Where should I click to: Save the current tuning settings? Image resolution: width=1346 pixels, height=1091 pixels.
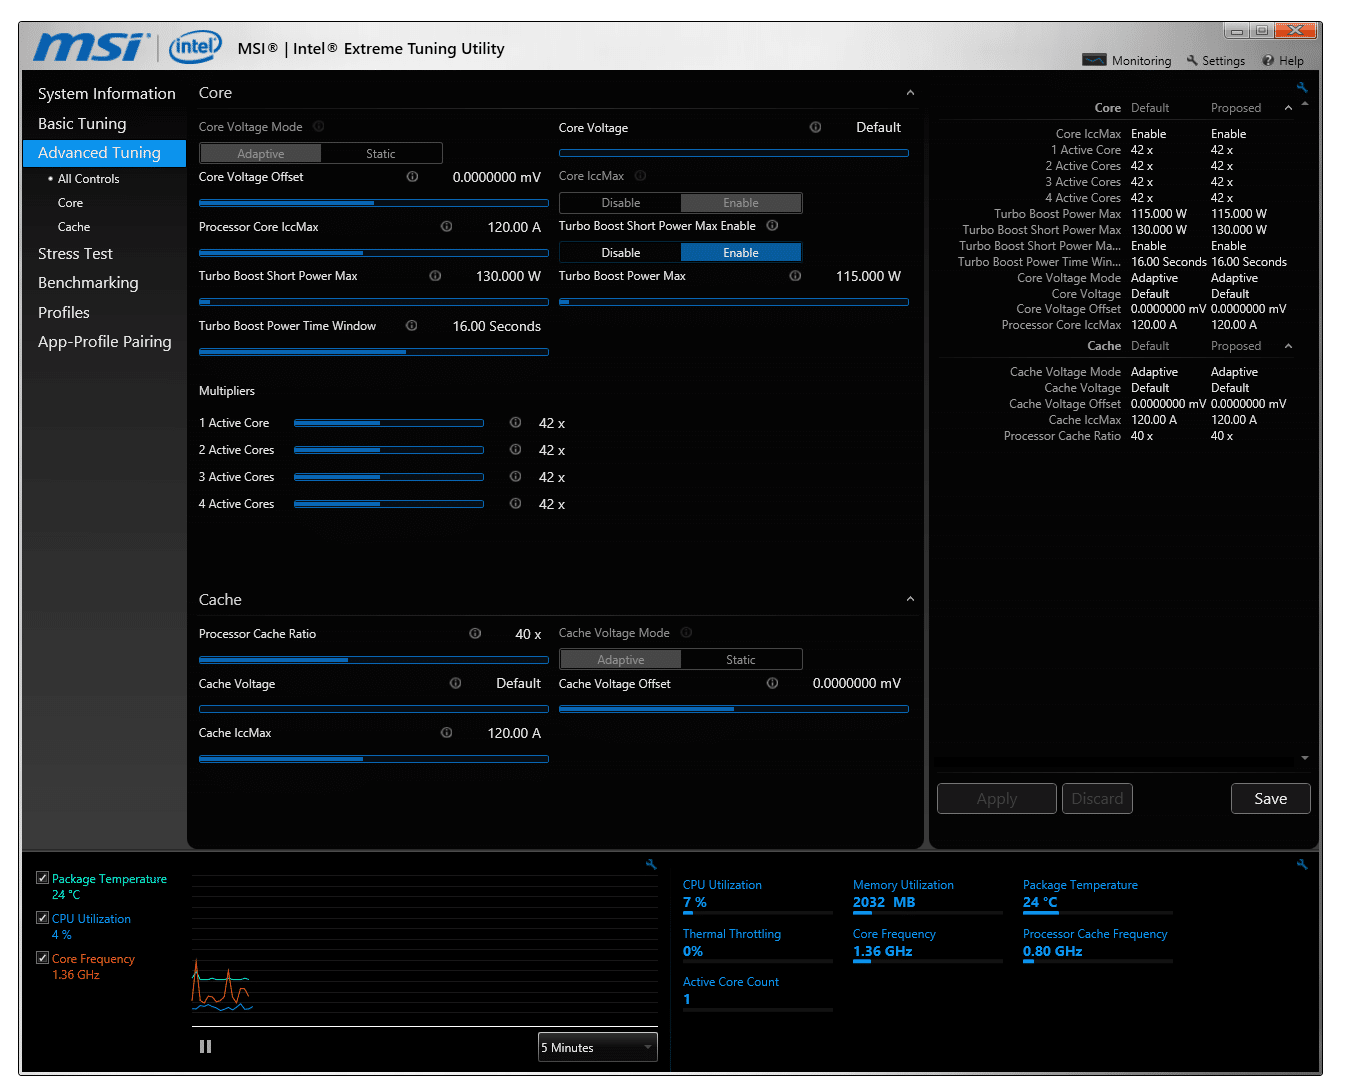click(1271, 799)
